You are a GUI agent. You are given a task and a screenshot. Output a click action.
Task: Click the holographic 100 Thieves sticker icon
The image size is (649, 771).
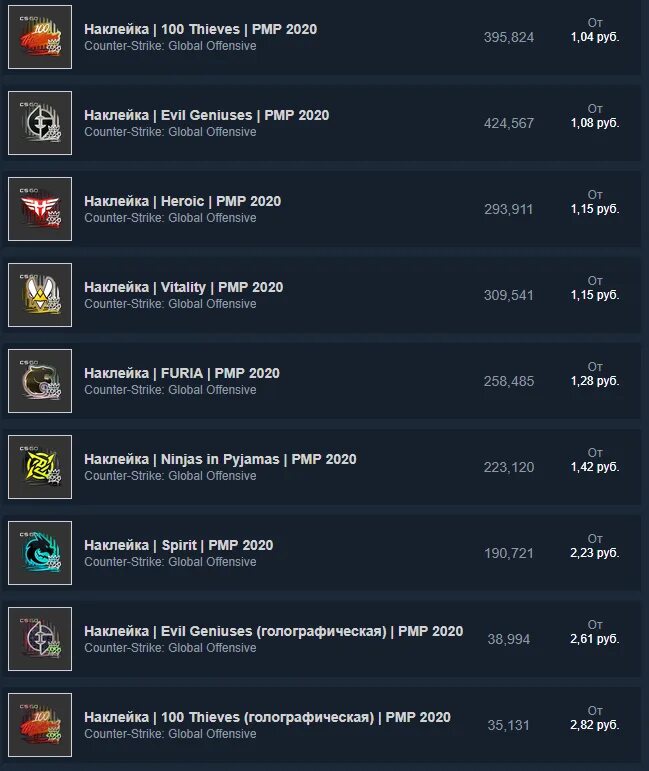pos(40,725)
